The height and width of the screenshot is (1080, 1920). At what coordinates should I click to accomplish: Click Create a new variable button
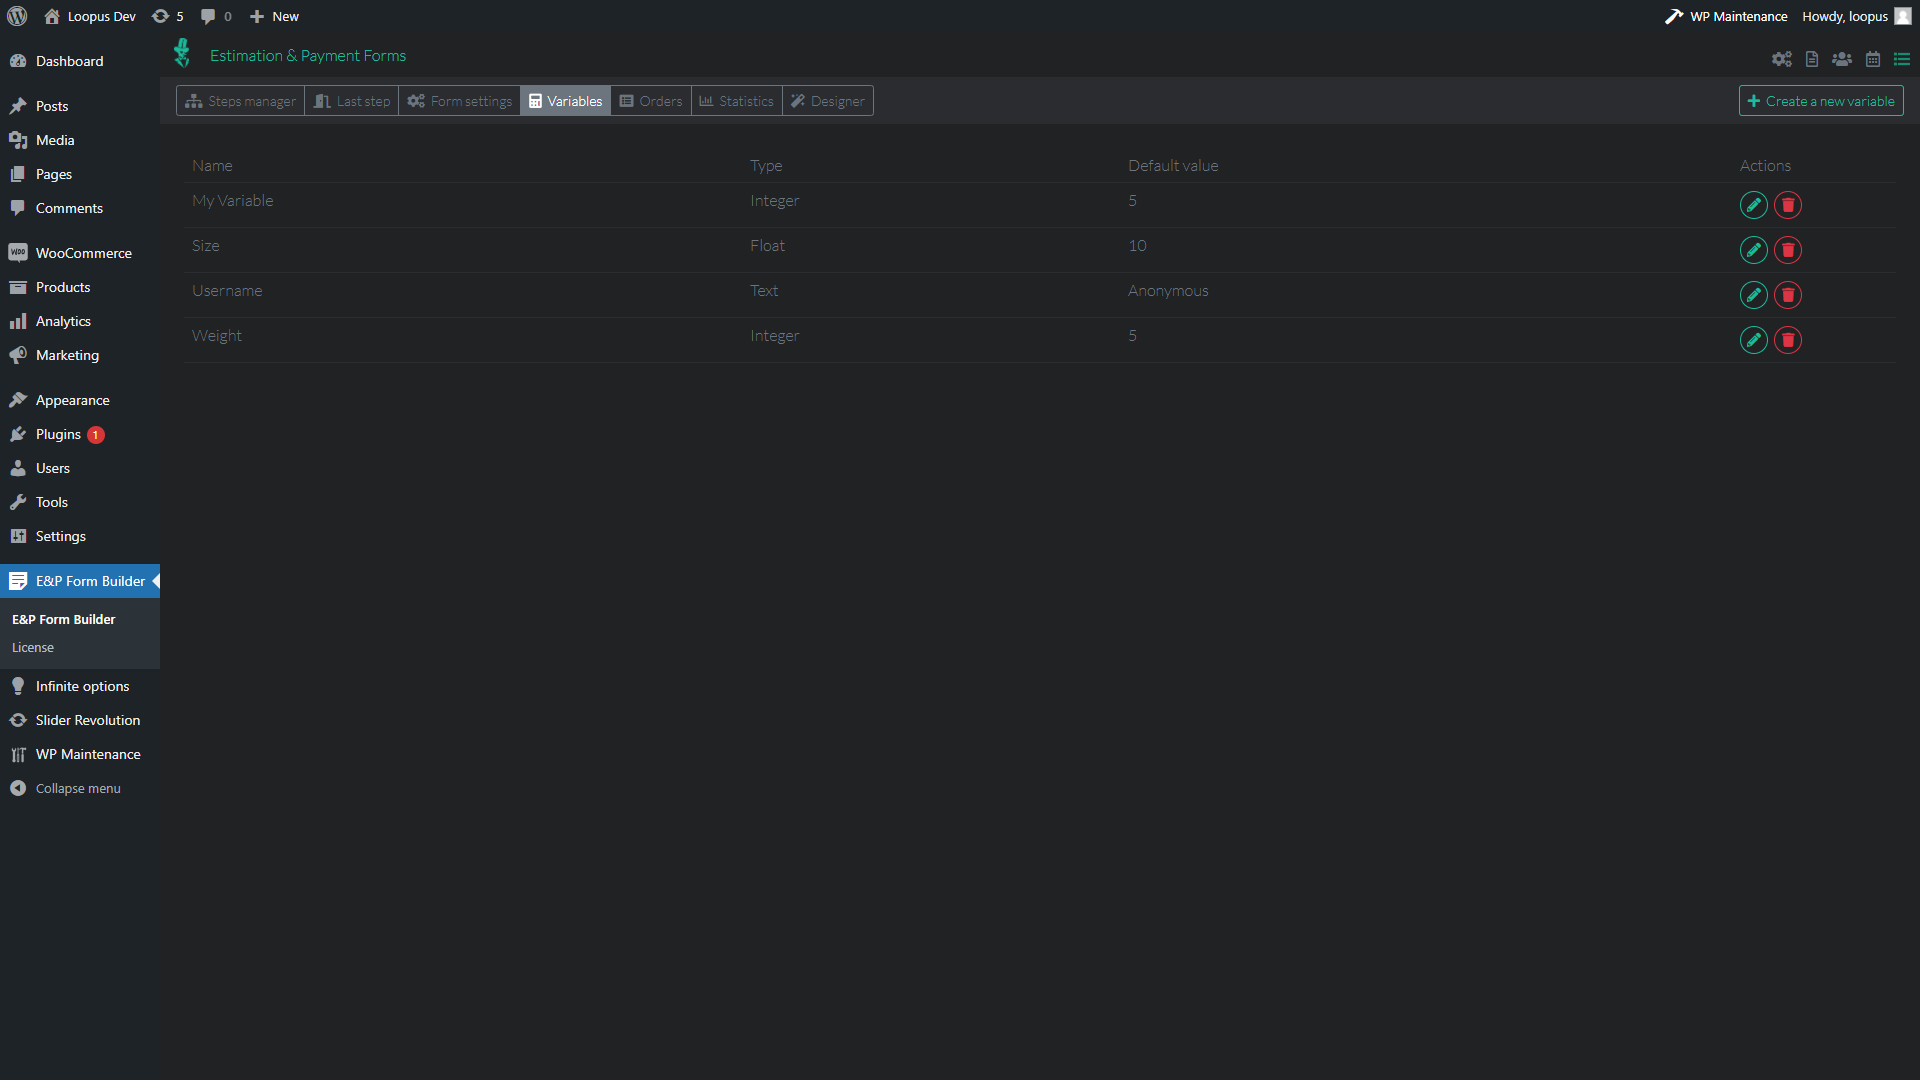[1820, 101]
